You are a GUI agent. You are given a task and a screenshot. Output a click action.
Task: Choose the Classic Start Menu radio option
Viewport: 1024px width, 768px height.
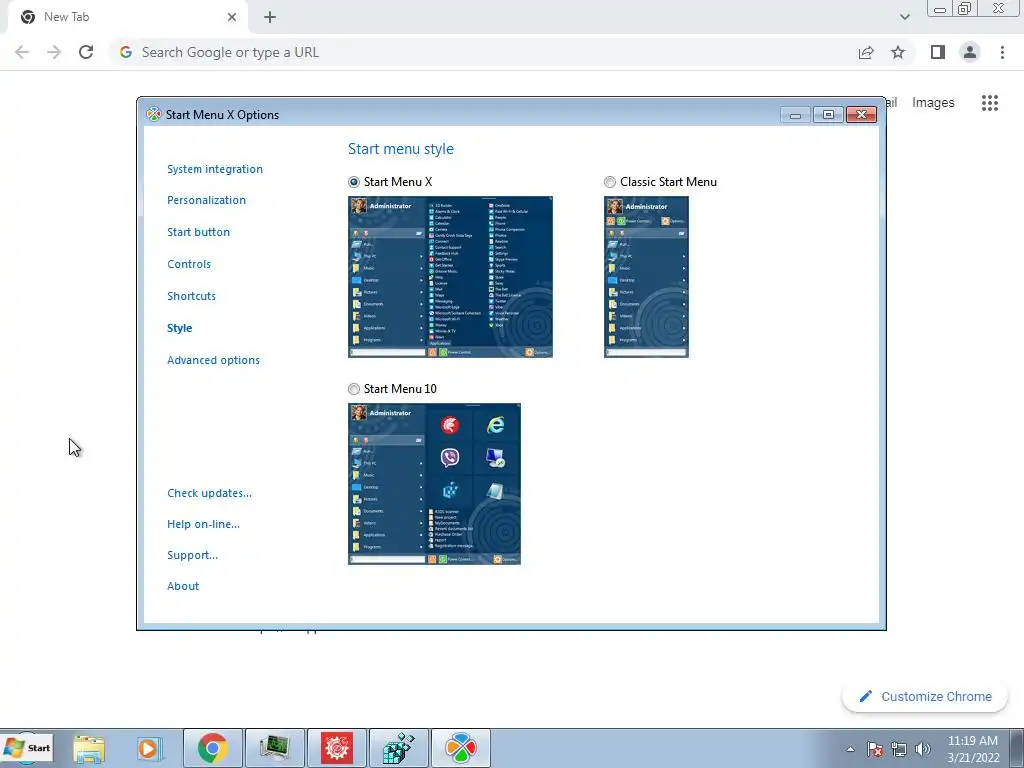pyautogui.click(x=610, y=182)
